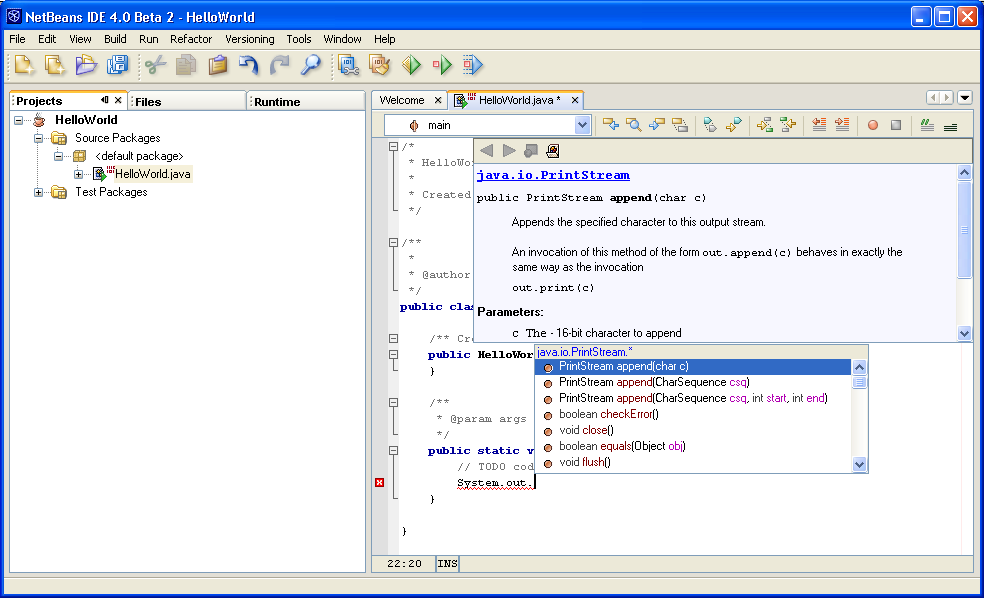Click the Open Project folder icon
The width and height of the screenshot is (984, 598).
point(86,65)
